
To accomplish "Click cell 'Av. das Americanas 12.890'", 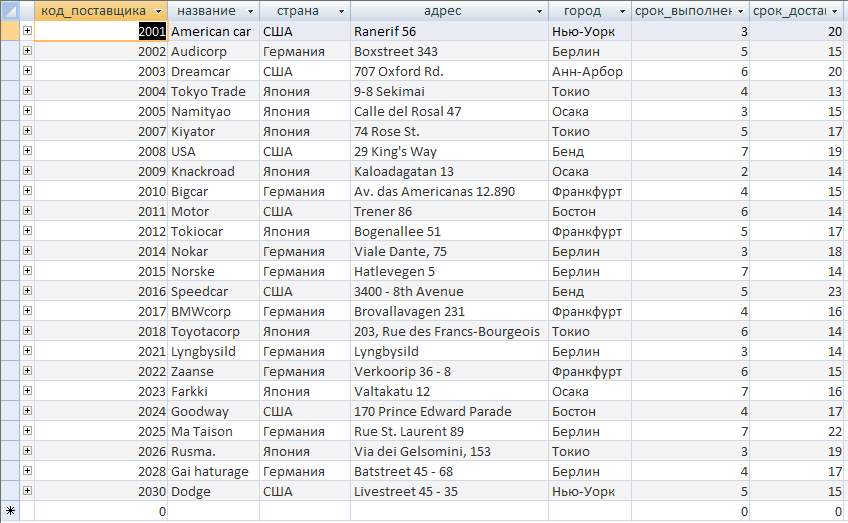I will click(x=449, y=191).
